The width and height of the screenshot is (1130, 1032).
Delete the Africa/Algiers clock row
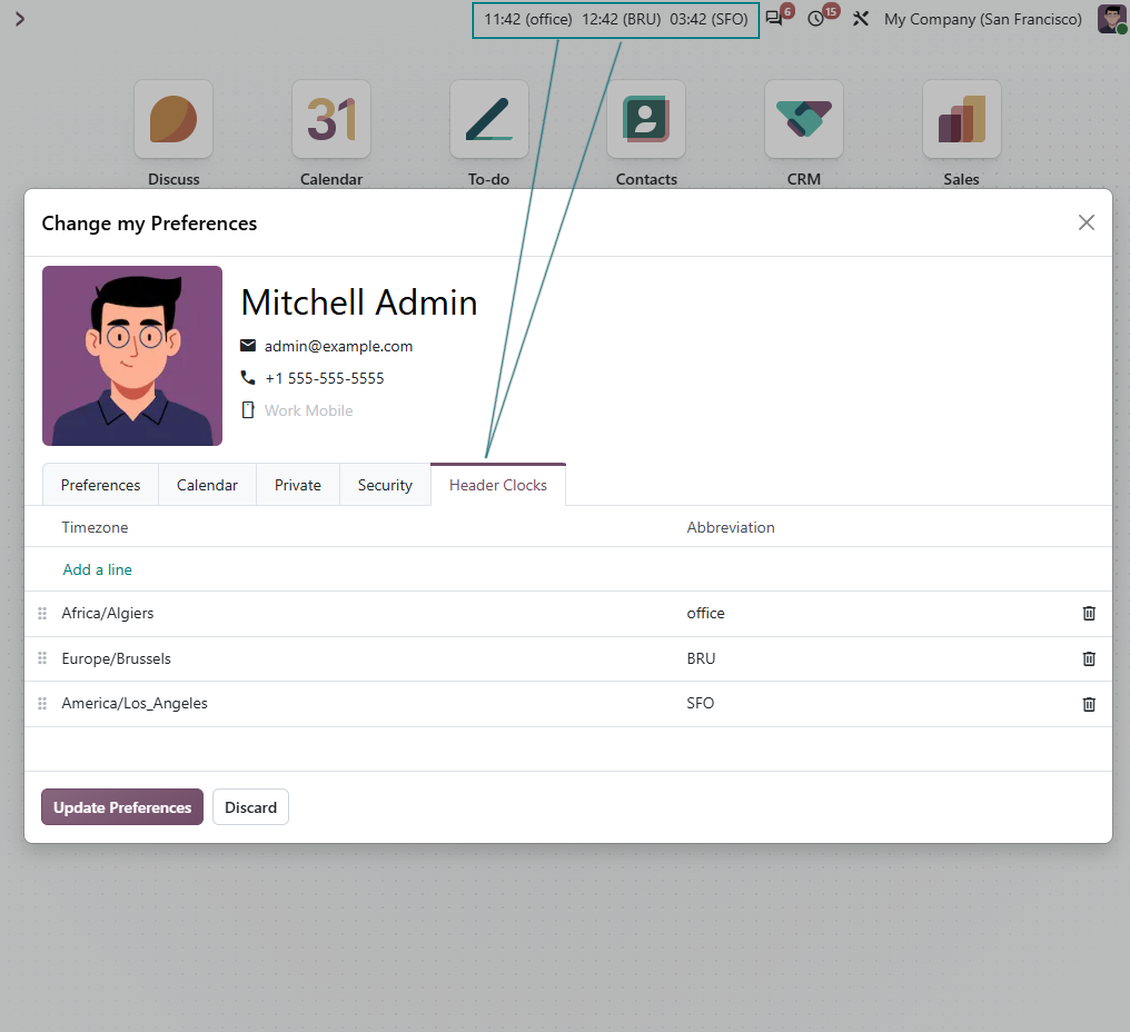click(1089, 613)
